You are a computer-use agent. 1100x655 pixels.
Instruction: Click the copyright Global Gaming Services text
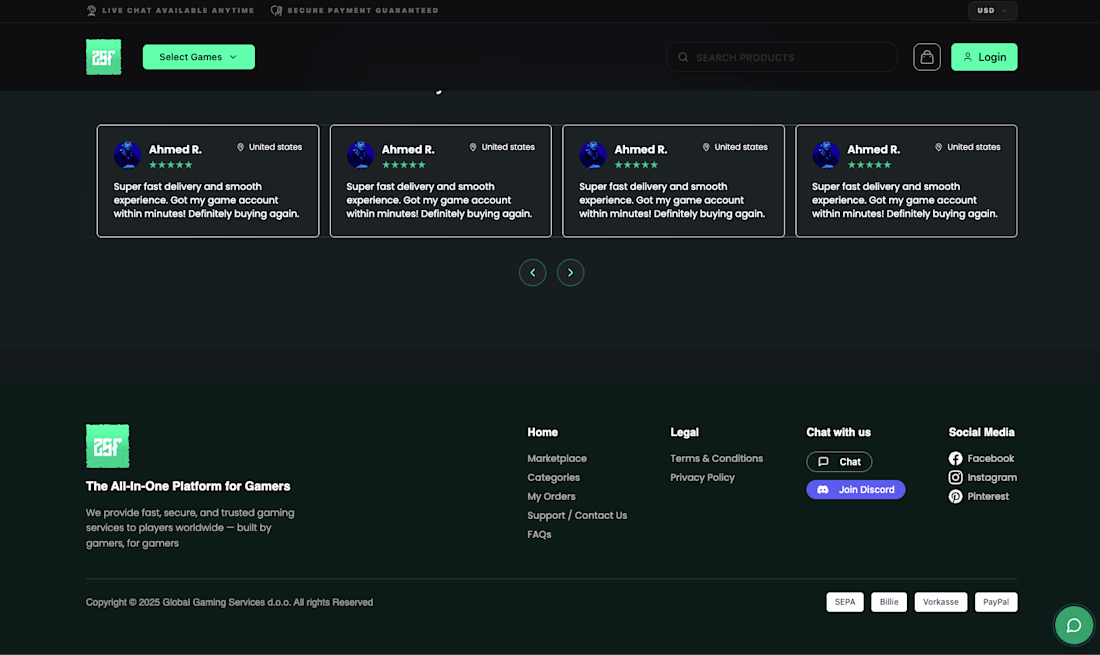click(x=229, y=602)
